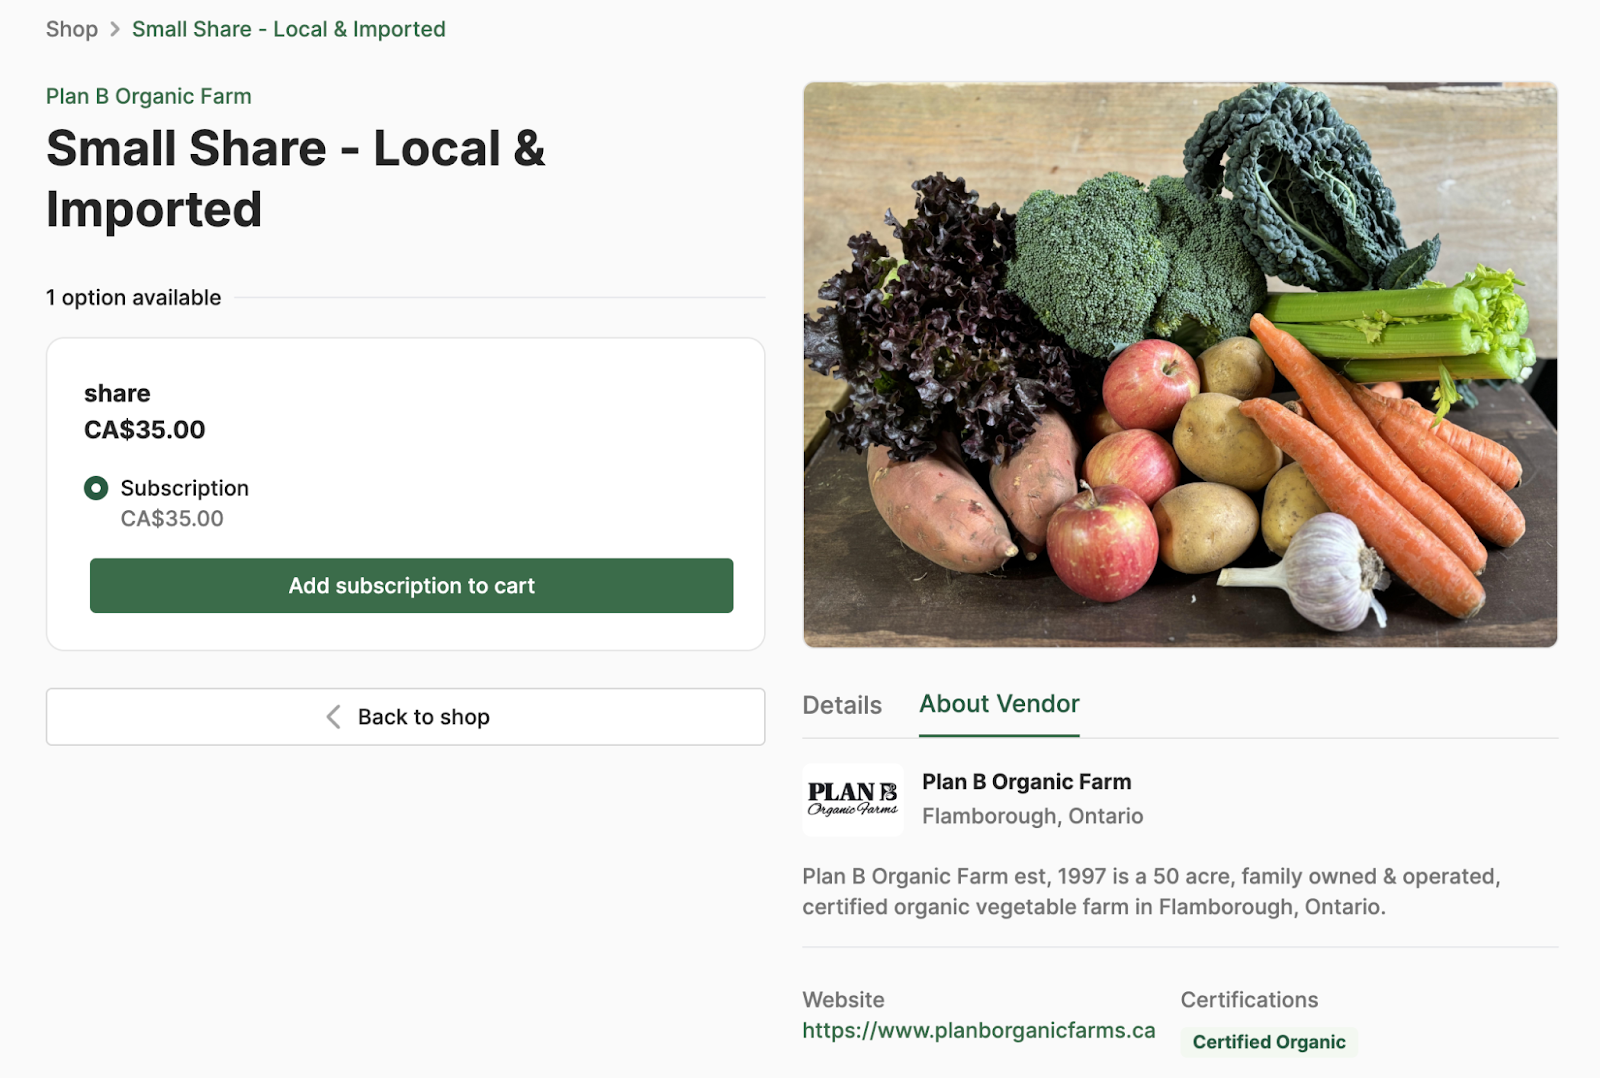Select the About Vendor tab
Screen dimensions: 1600x1078
pos(998,704)
